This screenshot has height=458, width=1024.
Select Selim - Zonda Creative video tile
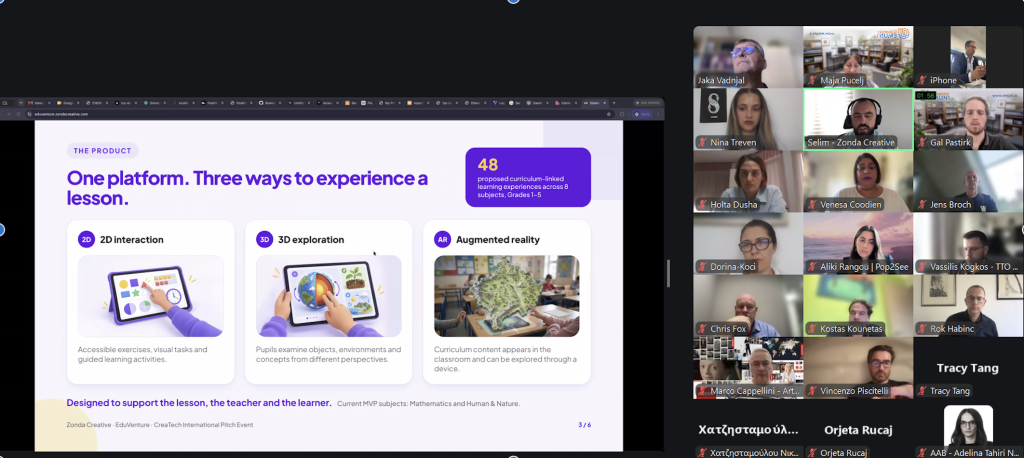(x=858, y=120)
